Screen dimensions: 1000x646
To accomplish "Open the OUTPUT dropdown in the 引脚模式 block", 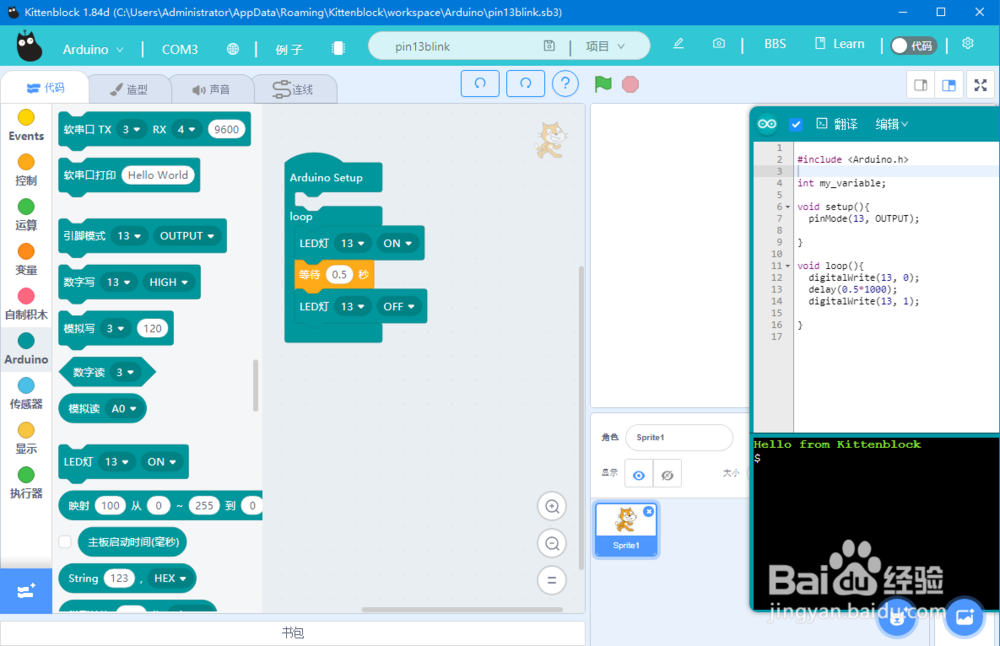I will tap(187, 236).
